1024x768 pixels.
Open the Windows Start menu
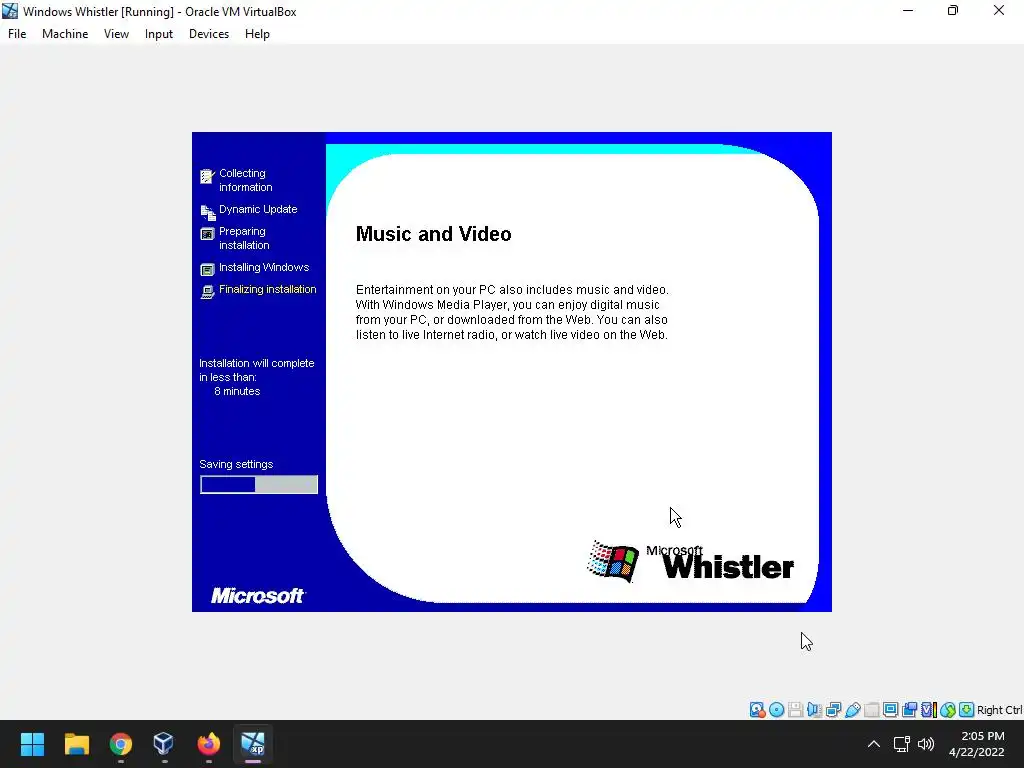(x=32, y=744)
